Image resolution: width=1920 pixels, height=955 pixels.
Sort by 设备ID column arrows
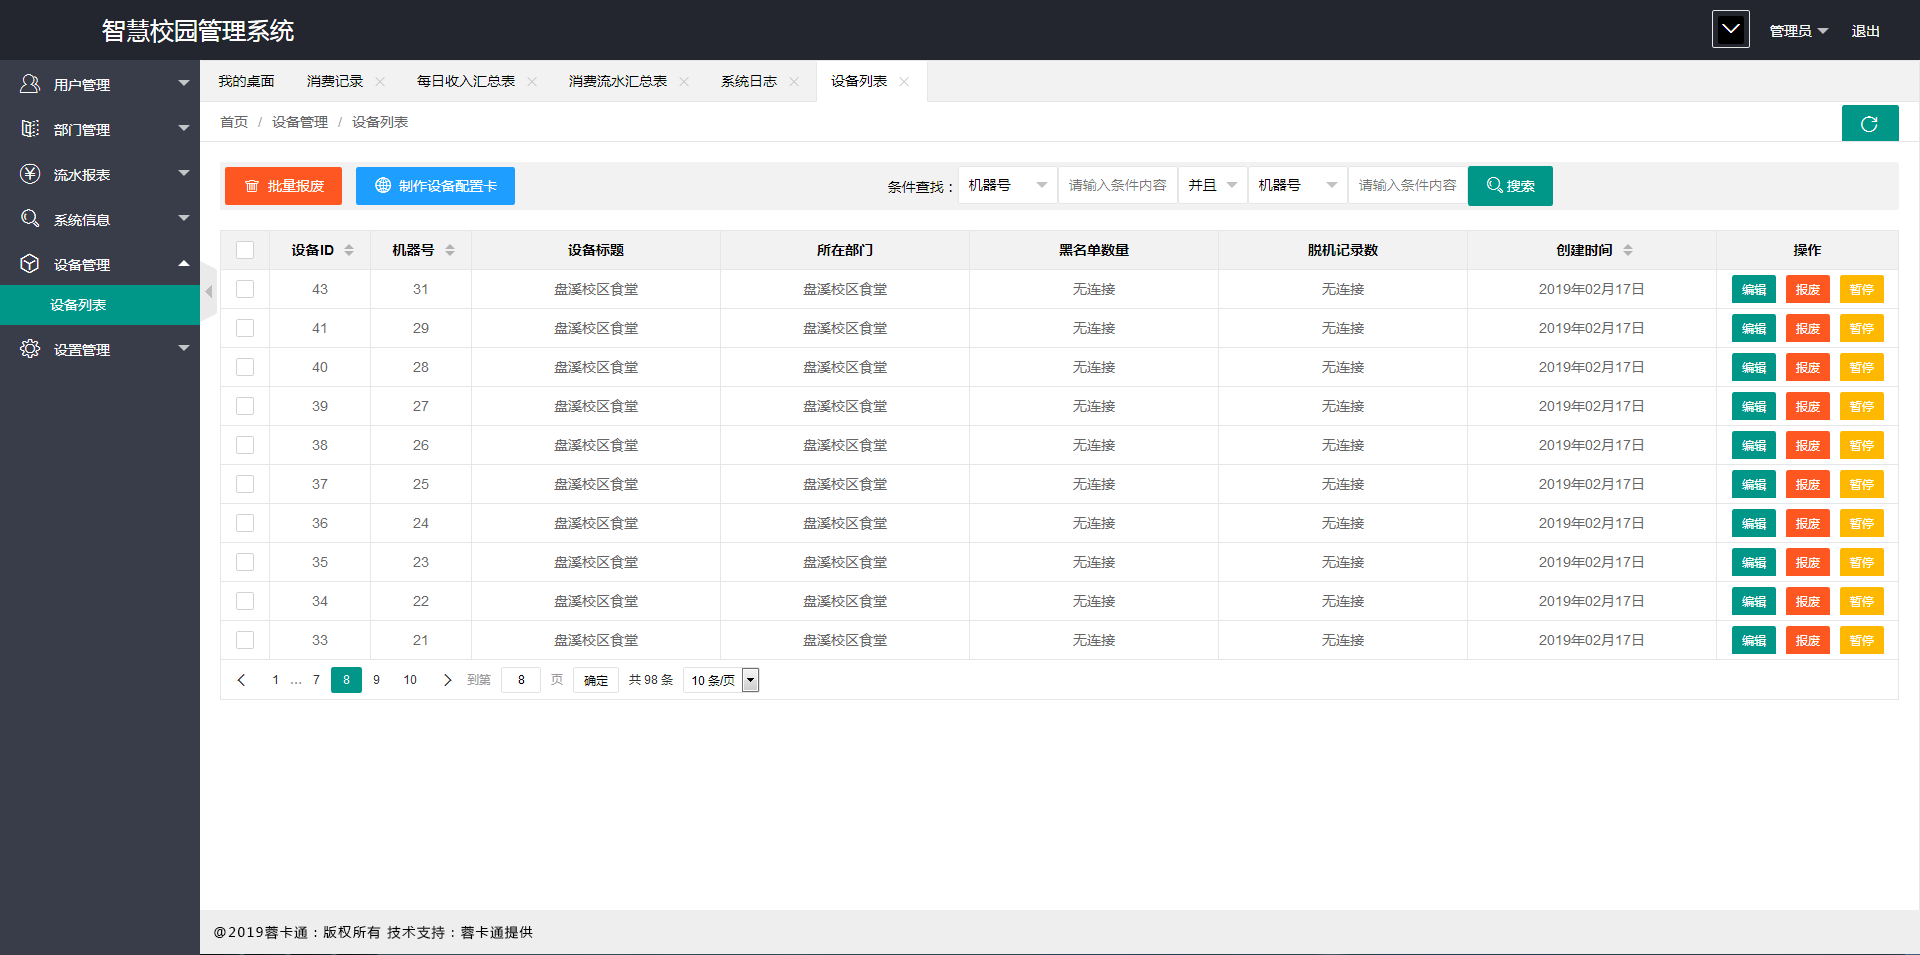coord(349,250)
